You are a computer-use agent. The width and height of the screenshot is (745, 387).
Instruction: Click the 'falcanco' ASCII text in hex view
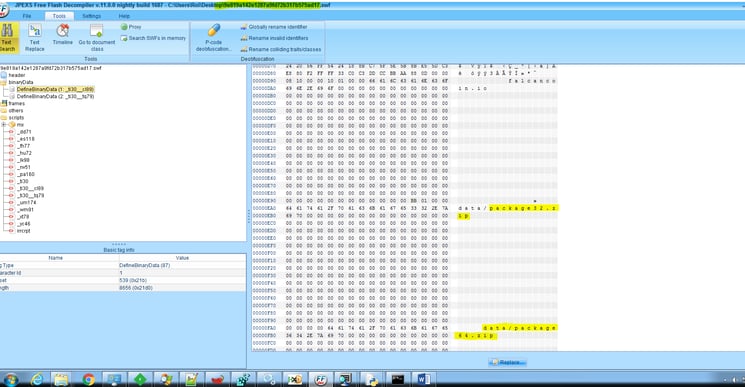(x=531, y=81)
